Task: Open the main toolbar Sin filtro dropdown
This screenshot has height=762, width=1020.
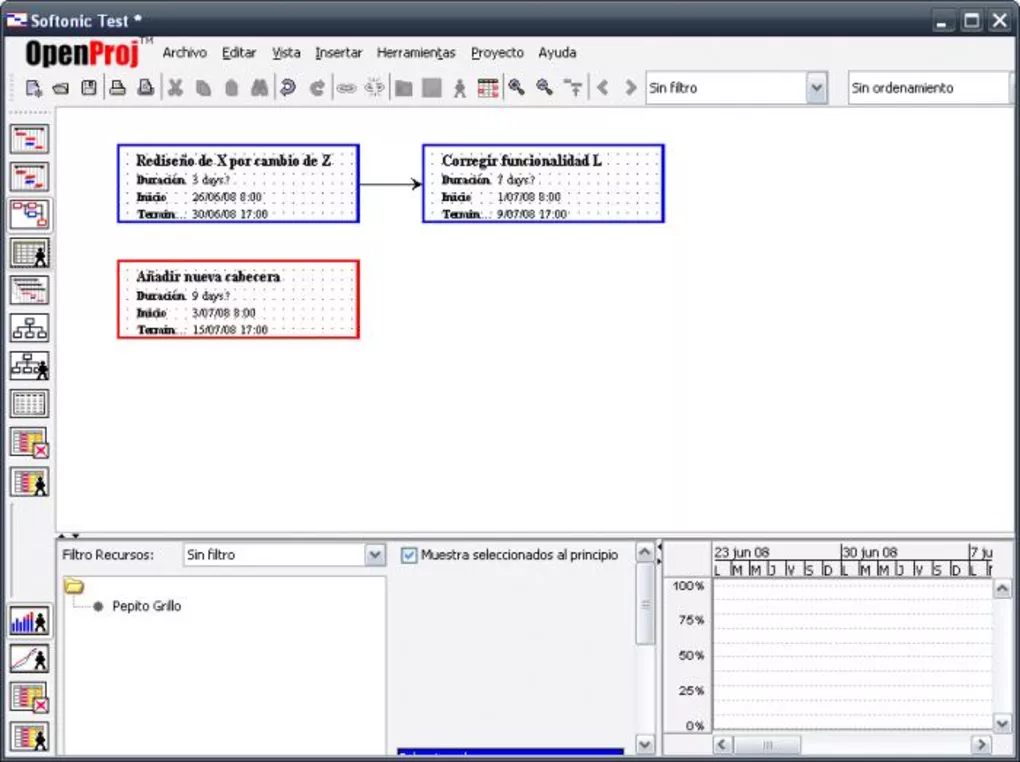Action: (x=816, y=88)
